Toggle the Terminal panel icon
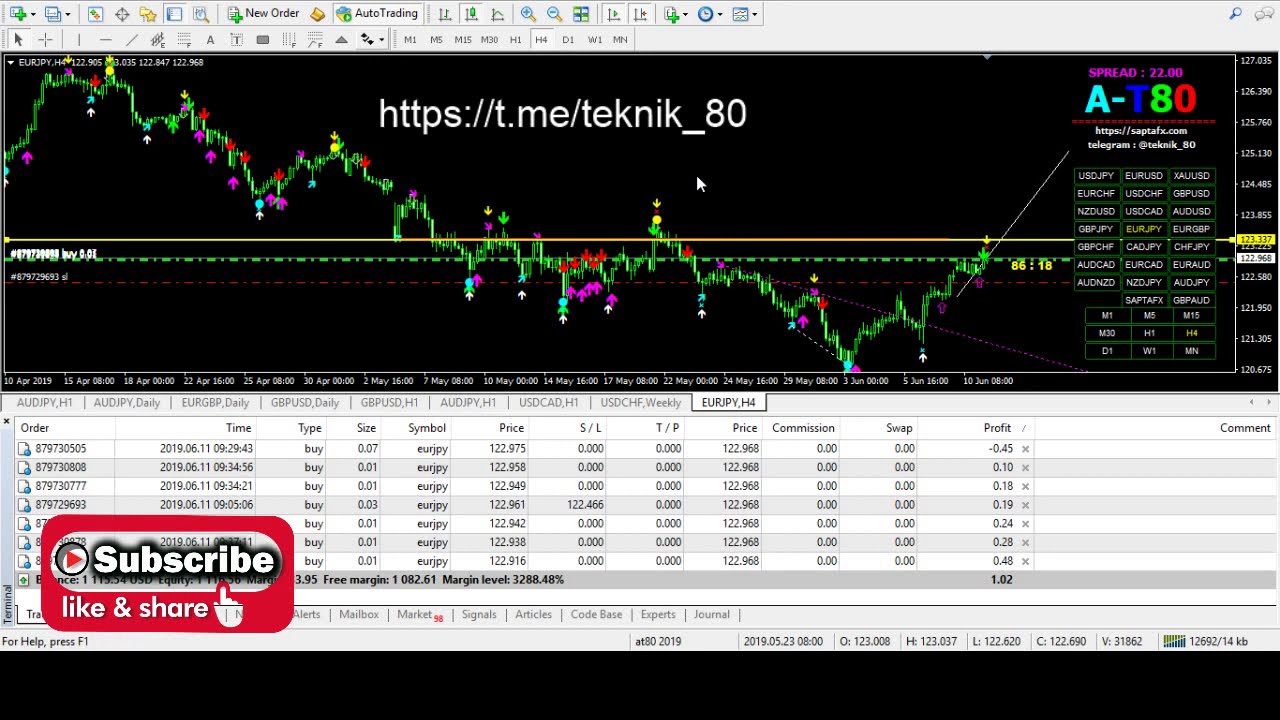The width and height of the screenshot is (1280, 720). [x=174, y=14]
